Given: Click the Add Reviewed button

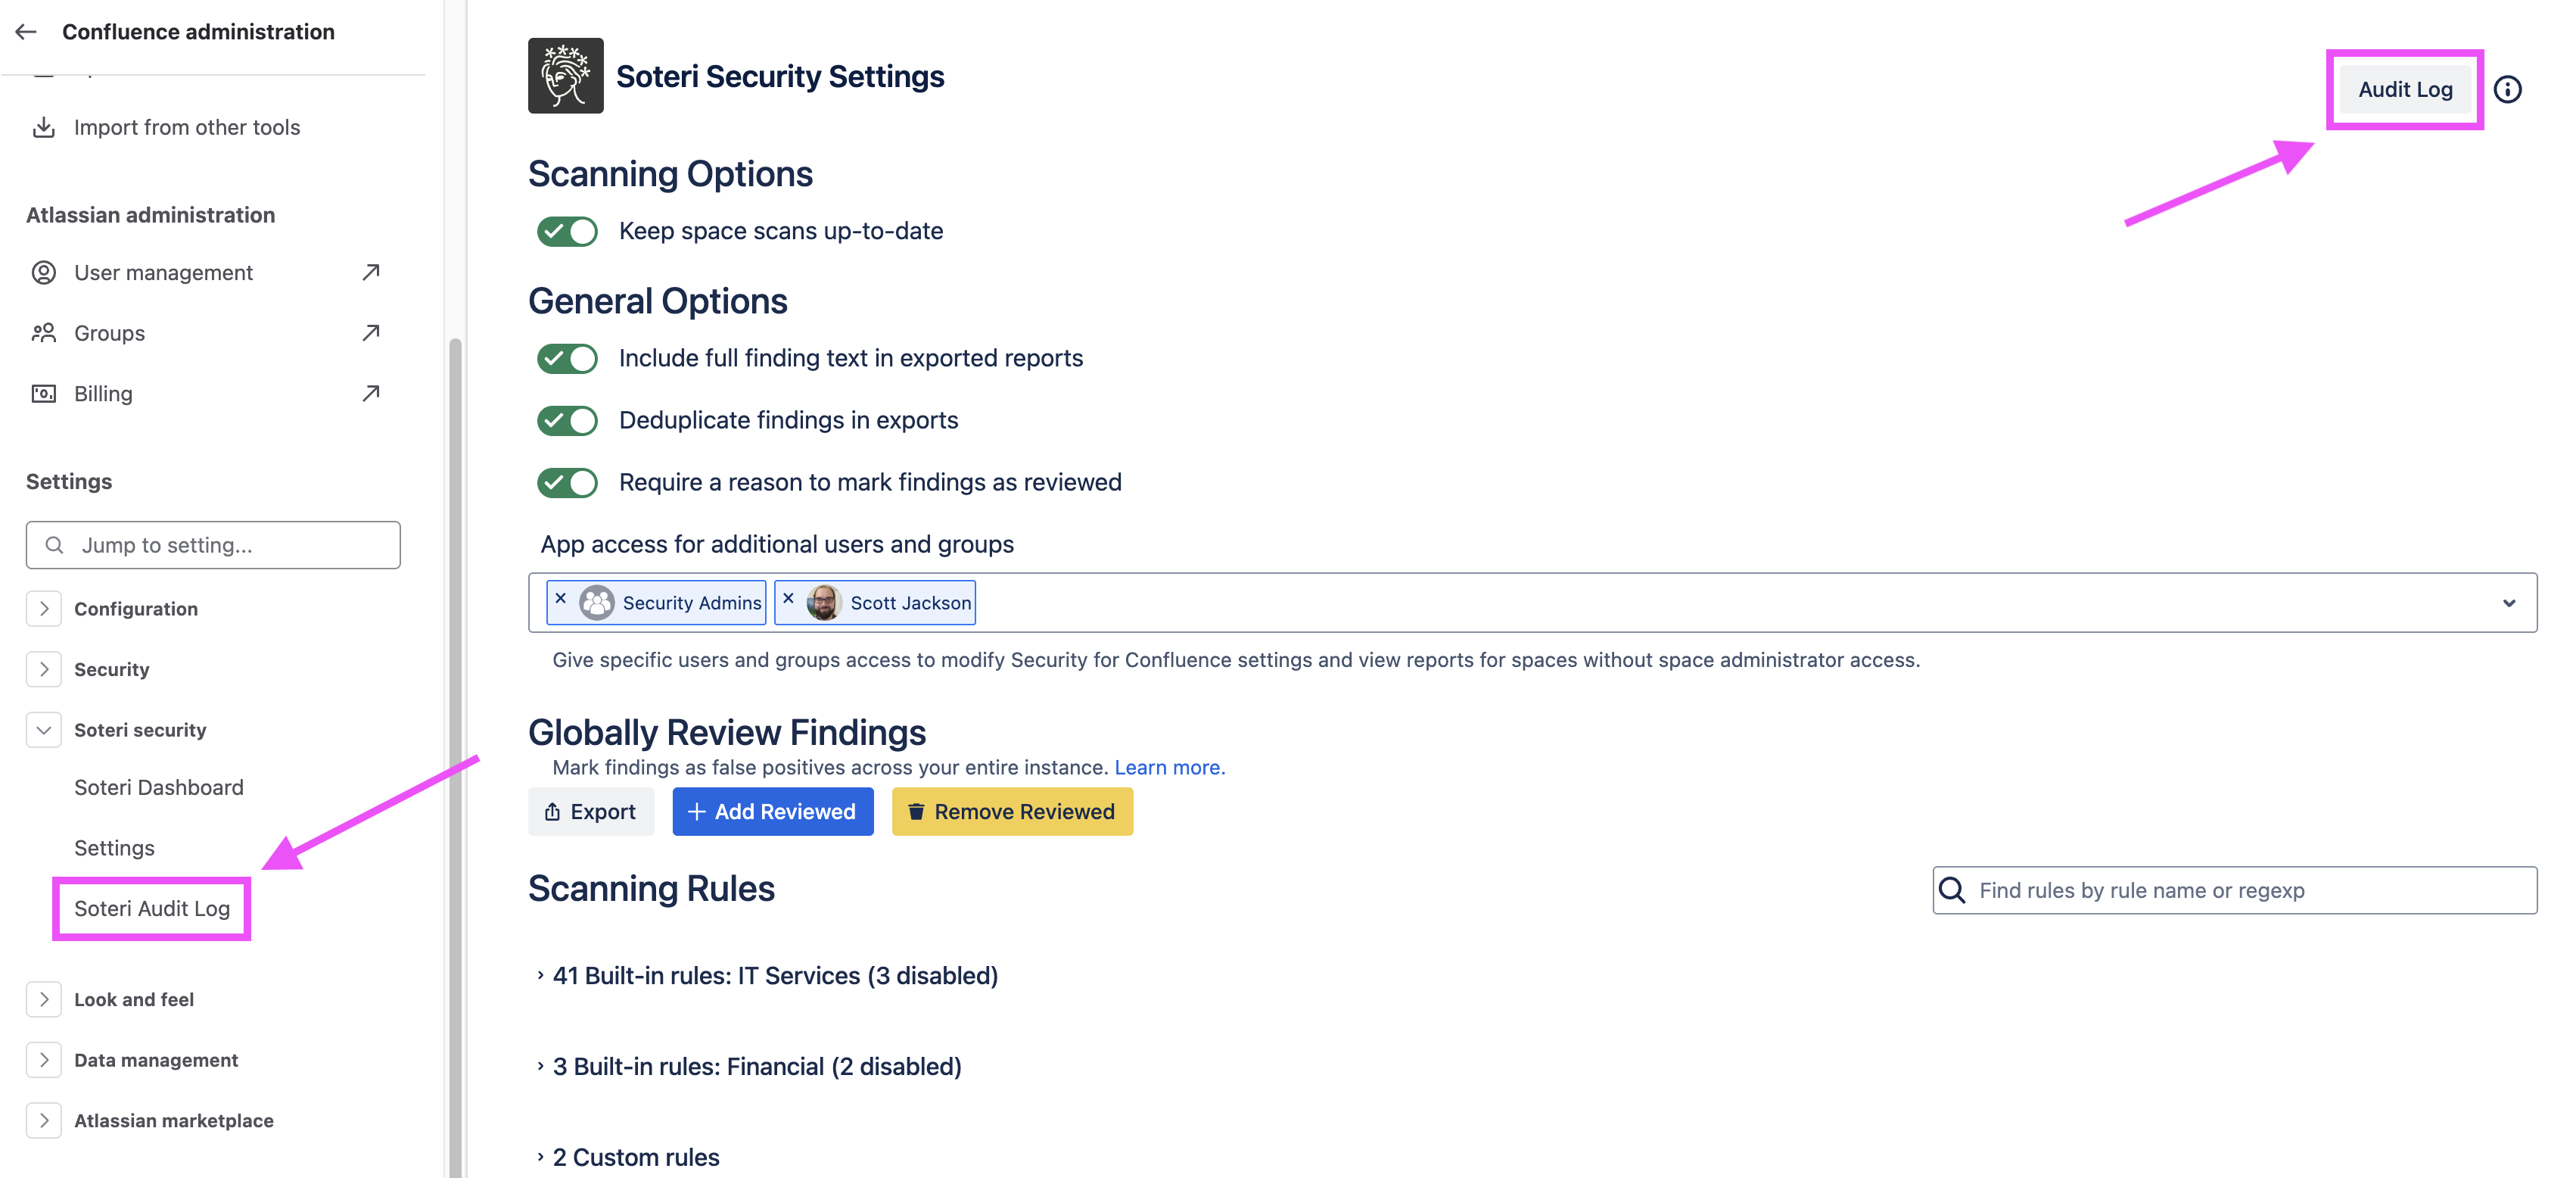Looking at the screenshot, I should click(x=772, y=811).
